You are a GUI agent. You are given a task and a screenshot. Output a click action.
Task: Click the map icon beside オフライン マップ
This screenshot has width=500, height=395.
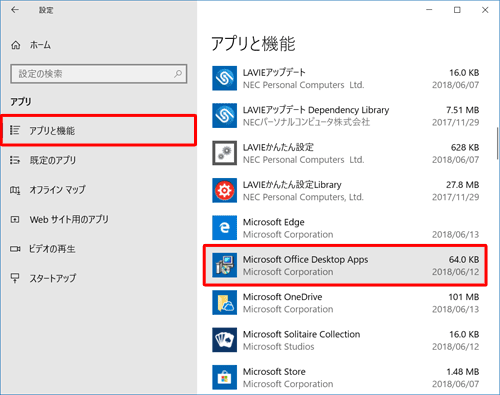tap(15, 190)
